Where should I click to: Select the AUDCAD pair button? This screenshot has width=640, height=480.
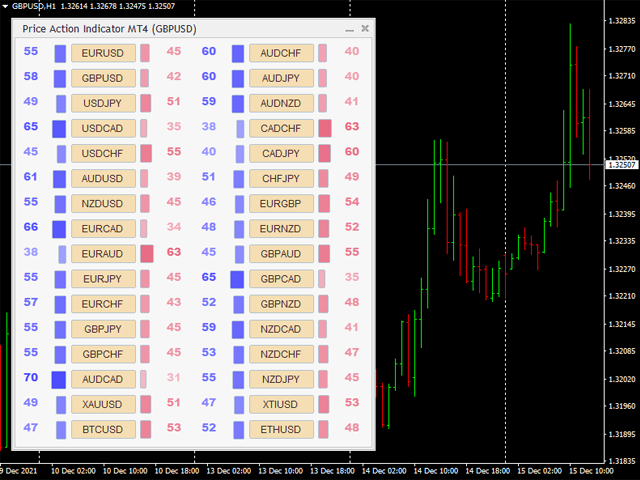103,379
